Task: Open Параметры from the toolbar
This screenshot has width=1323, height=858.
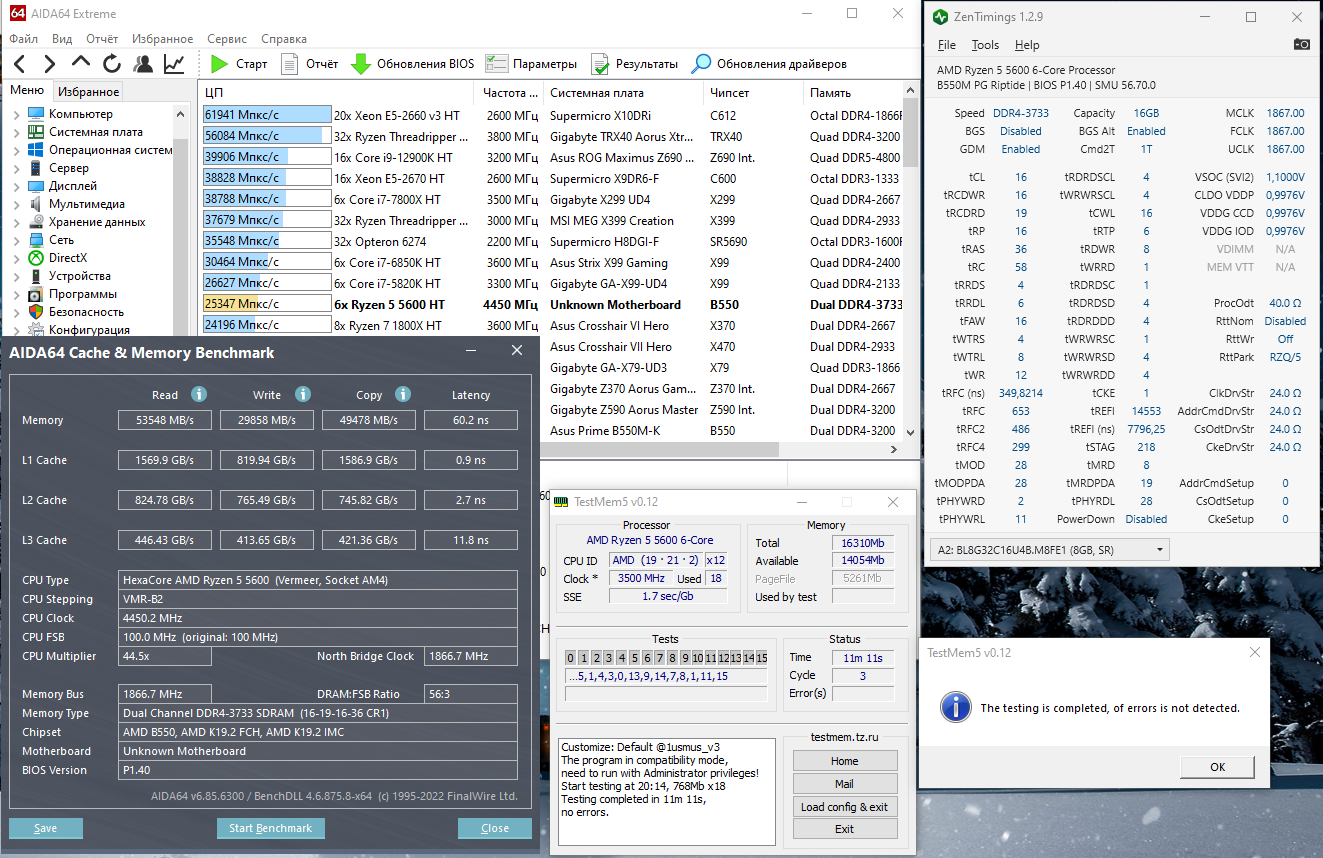Action: tap(531, 64)
